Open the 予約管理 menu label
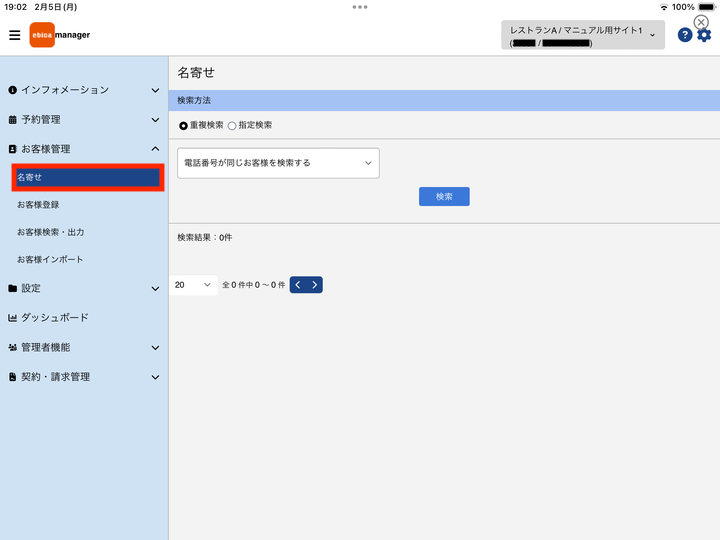 tap(41, 120)
